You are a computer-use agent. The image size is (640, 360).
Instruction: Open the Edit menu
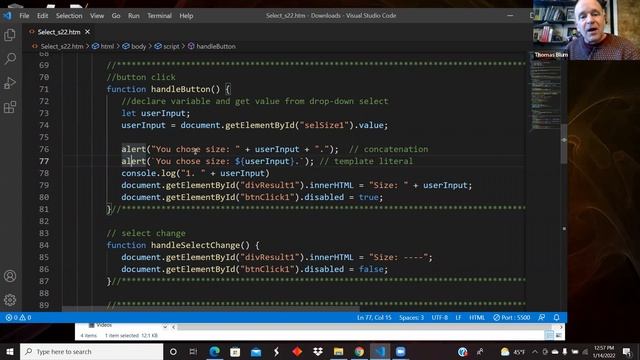(x=42, y=16)
